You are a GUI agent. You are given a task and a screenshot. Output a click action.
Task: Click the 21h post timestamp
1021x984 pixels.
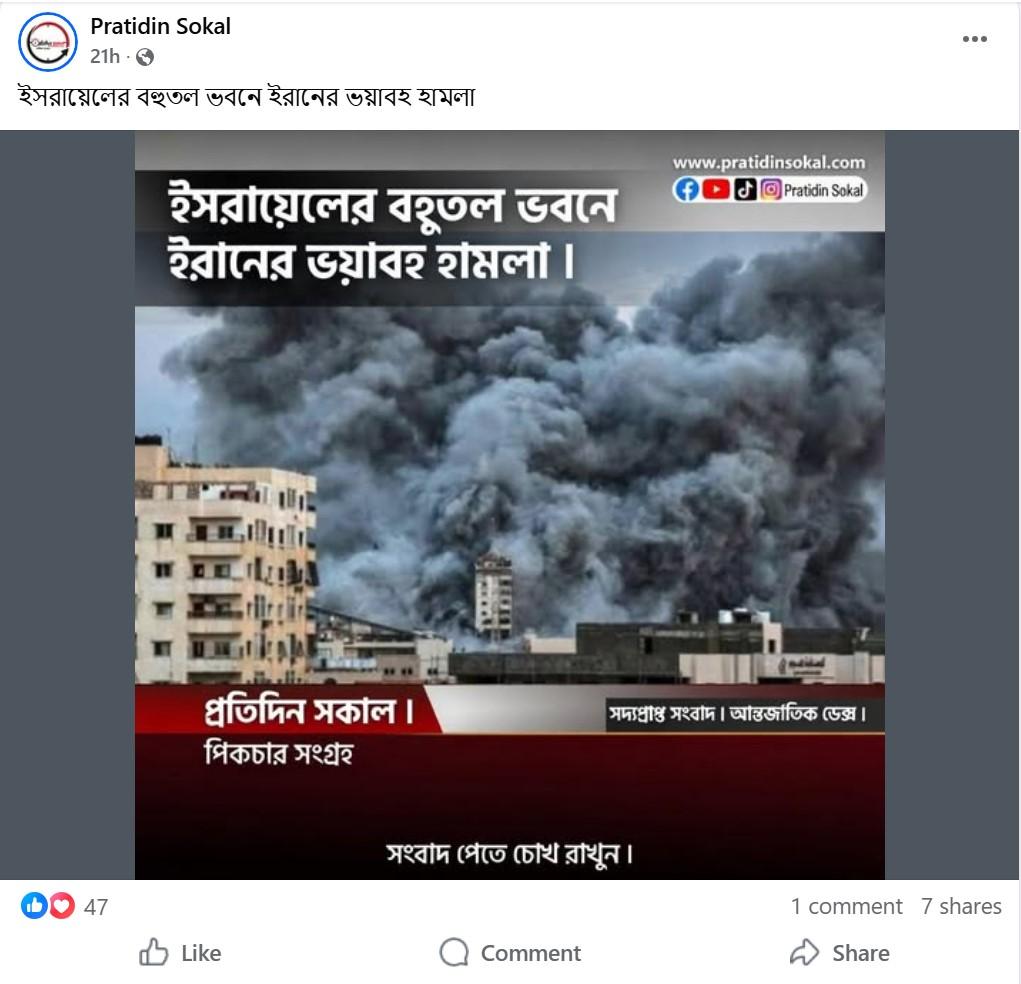105,57
